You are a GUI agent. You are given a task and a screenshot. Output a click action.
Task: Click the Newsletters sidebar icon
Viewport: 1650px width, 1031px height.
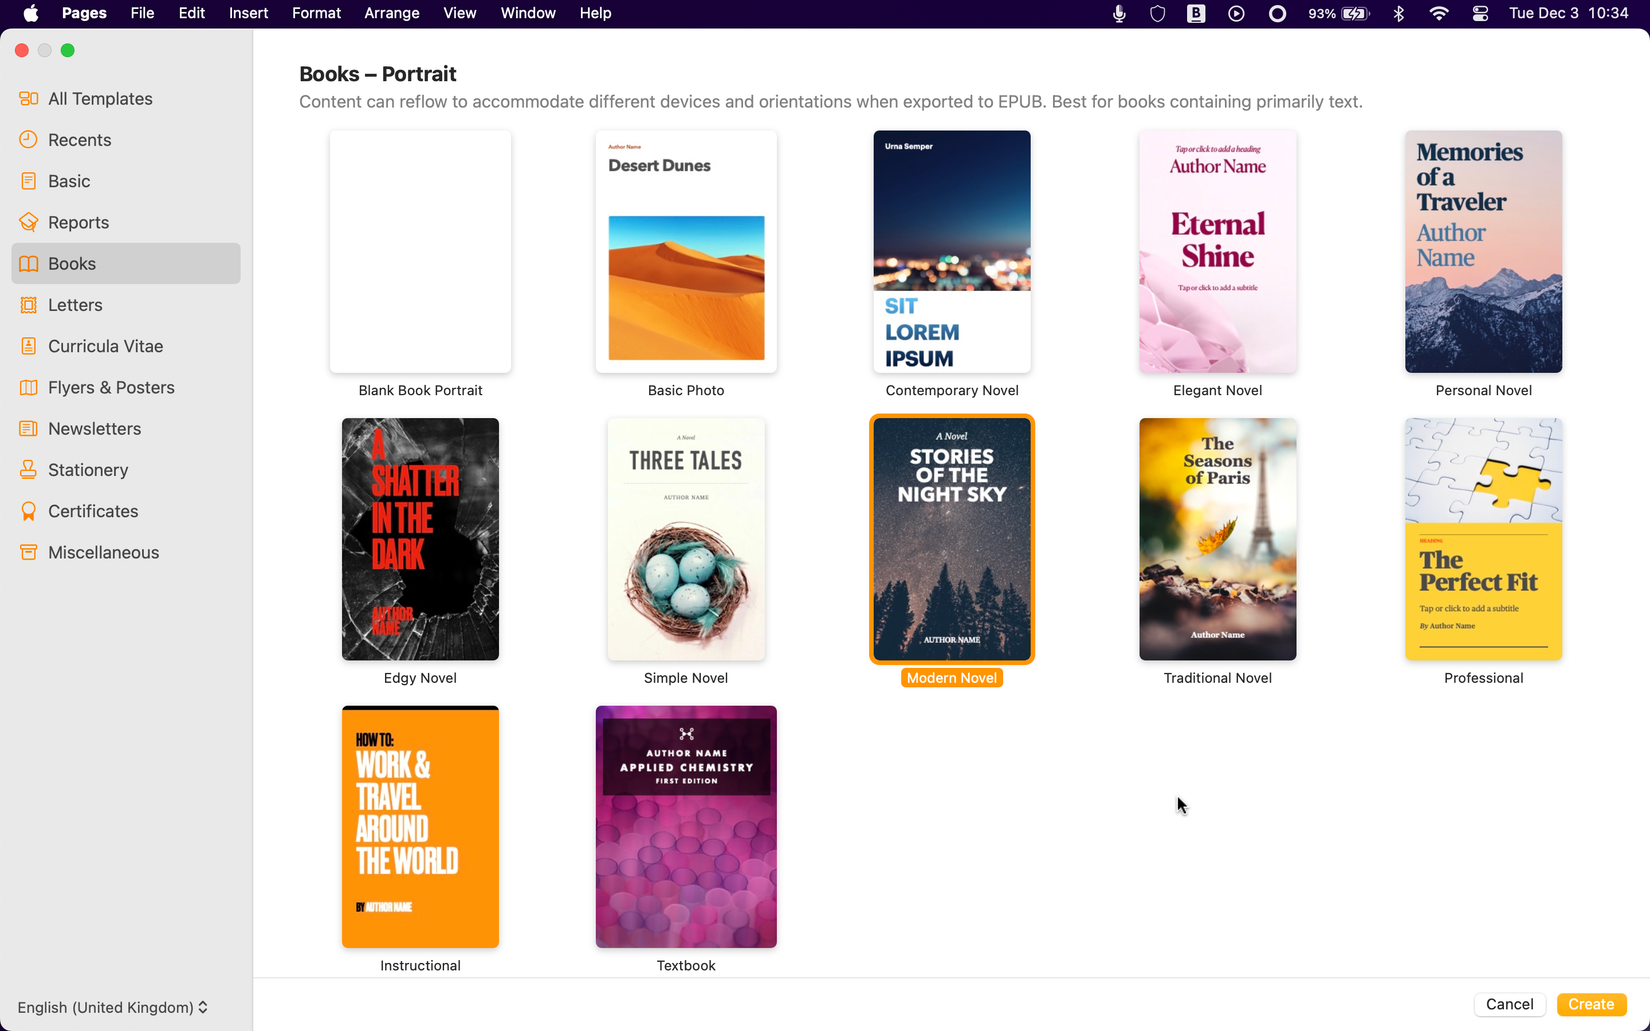pyautogui.click(x=29, y=428)
